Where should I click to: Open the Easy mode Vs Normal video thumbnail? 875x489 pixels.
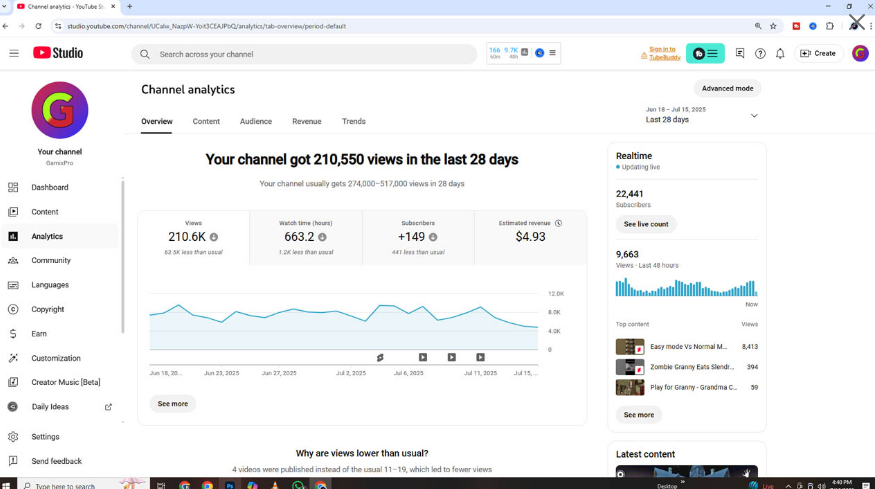tap(630, 347)
